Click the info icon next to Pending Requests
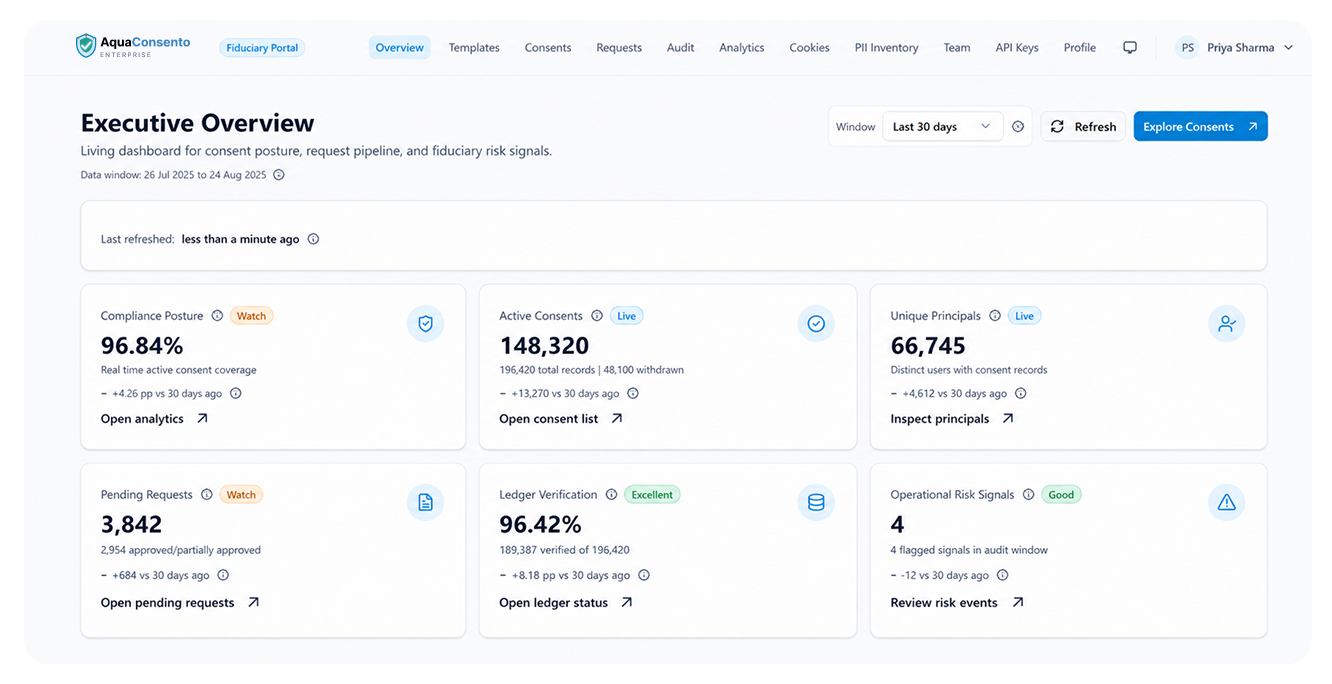This screenshot has height=684, width=1332. click(207, 495)
